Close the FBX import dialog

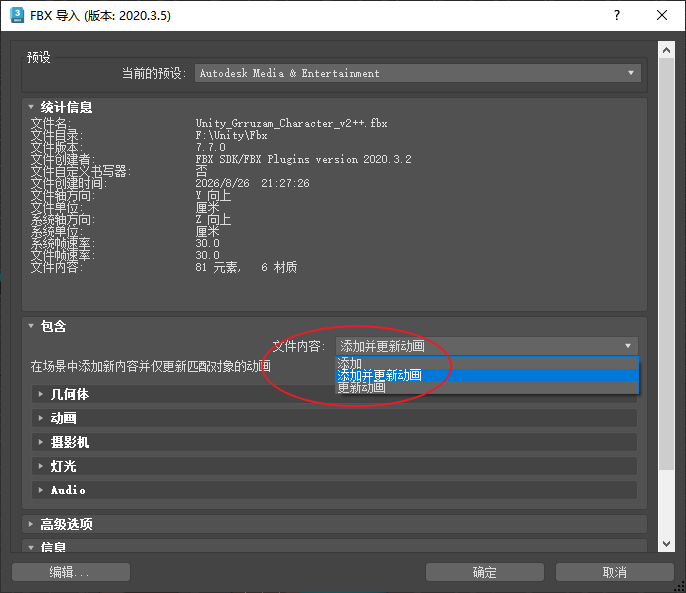[662, 15]
